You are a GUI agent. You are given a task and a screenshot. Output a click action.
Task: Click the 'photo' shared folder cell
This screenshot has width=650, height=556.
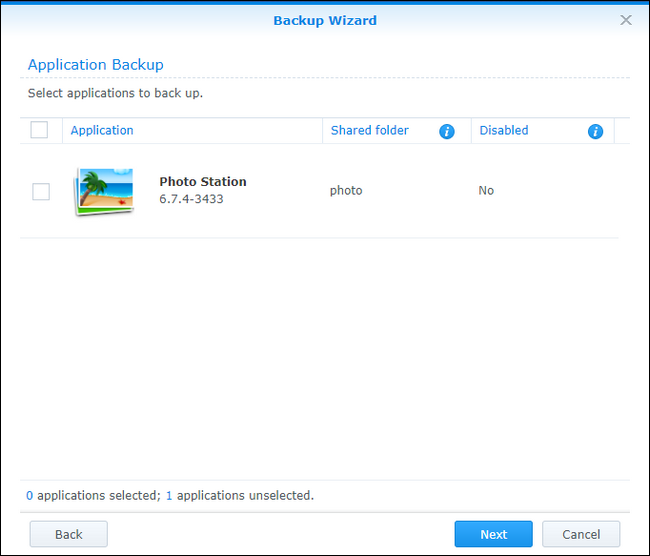(346, 191)
